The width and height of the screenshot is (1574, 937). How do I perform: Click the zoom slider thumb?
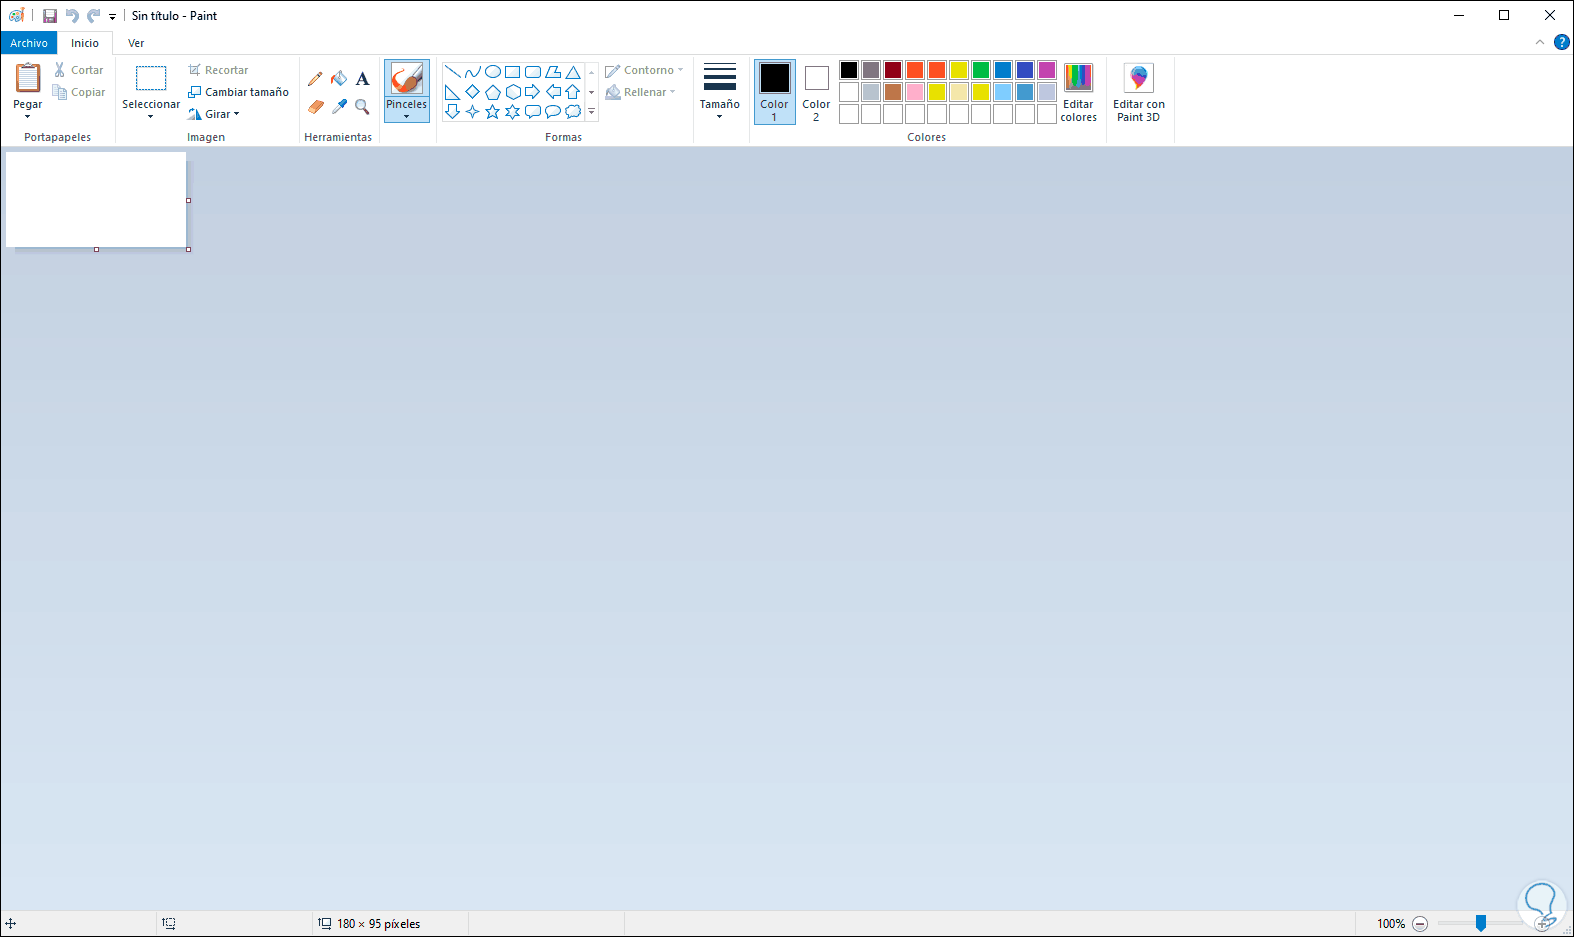1481,924
